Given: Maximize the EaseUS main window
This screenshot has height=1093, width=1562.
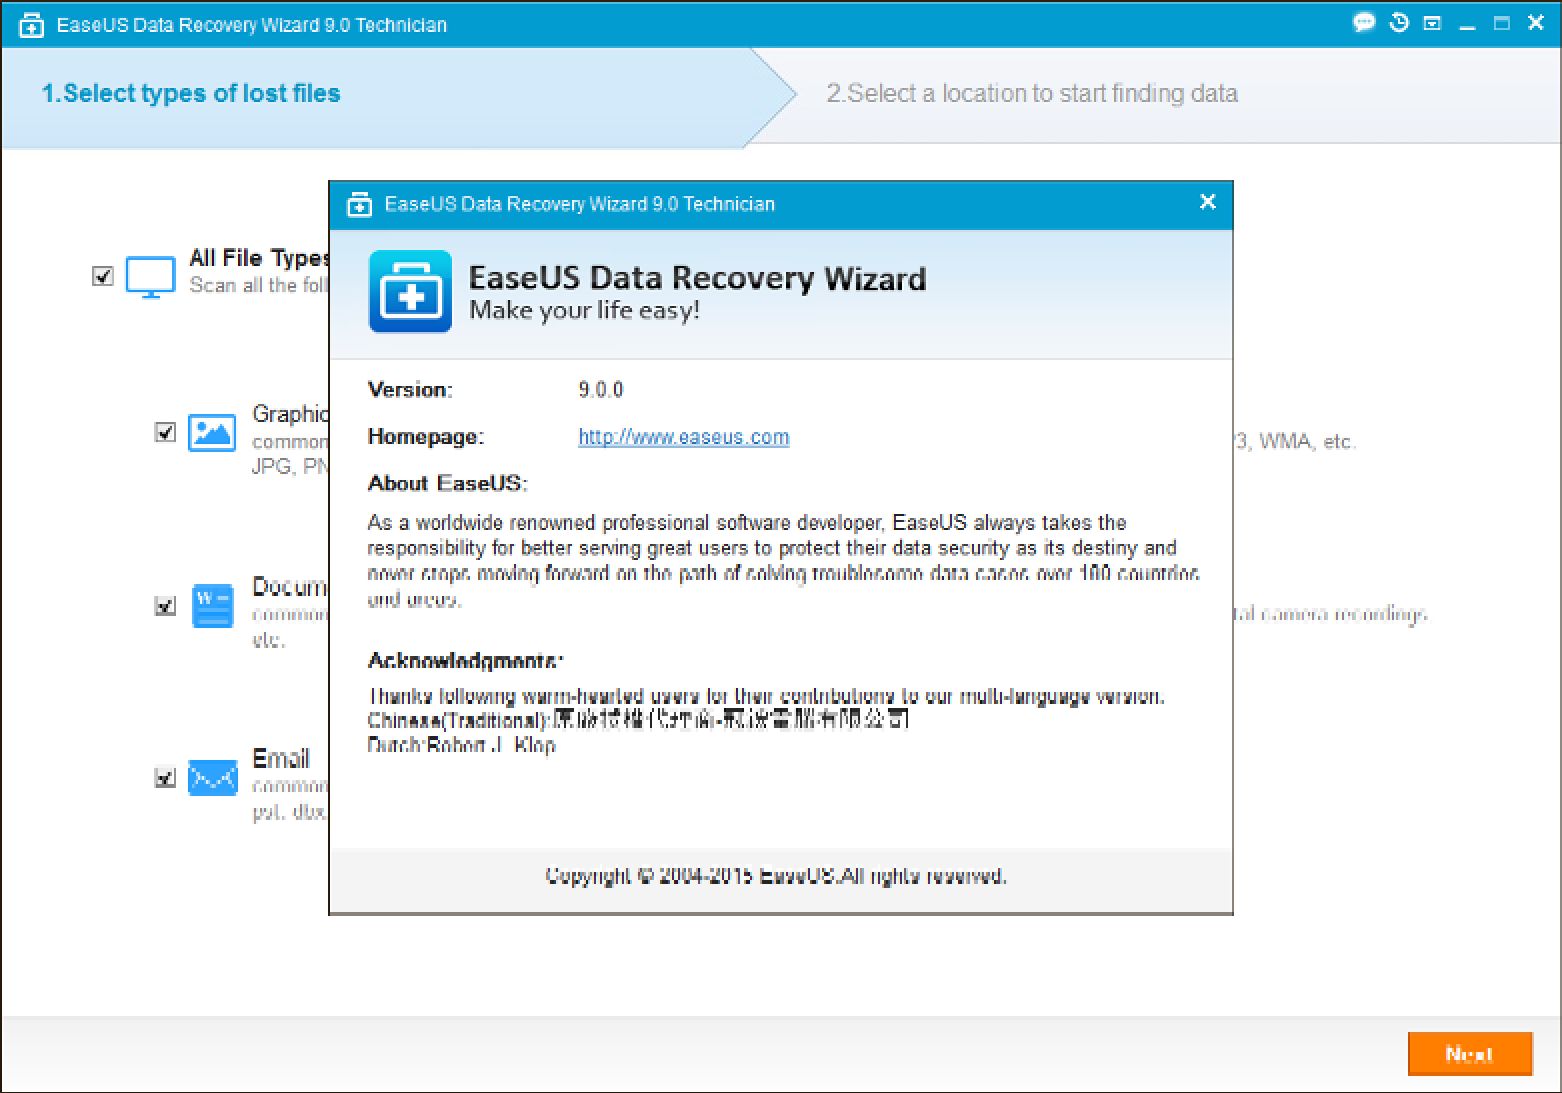Looking at the screenshot, I should (x=1502, y=23).
